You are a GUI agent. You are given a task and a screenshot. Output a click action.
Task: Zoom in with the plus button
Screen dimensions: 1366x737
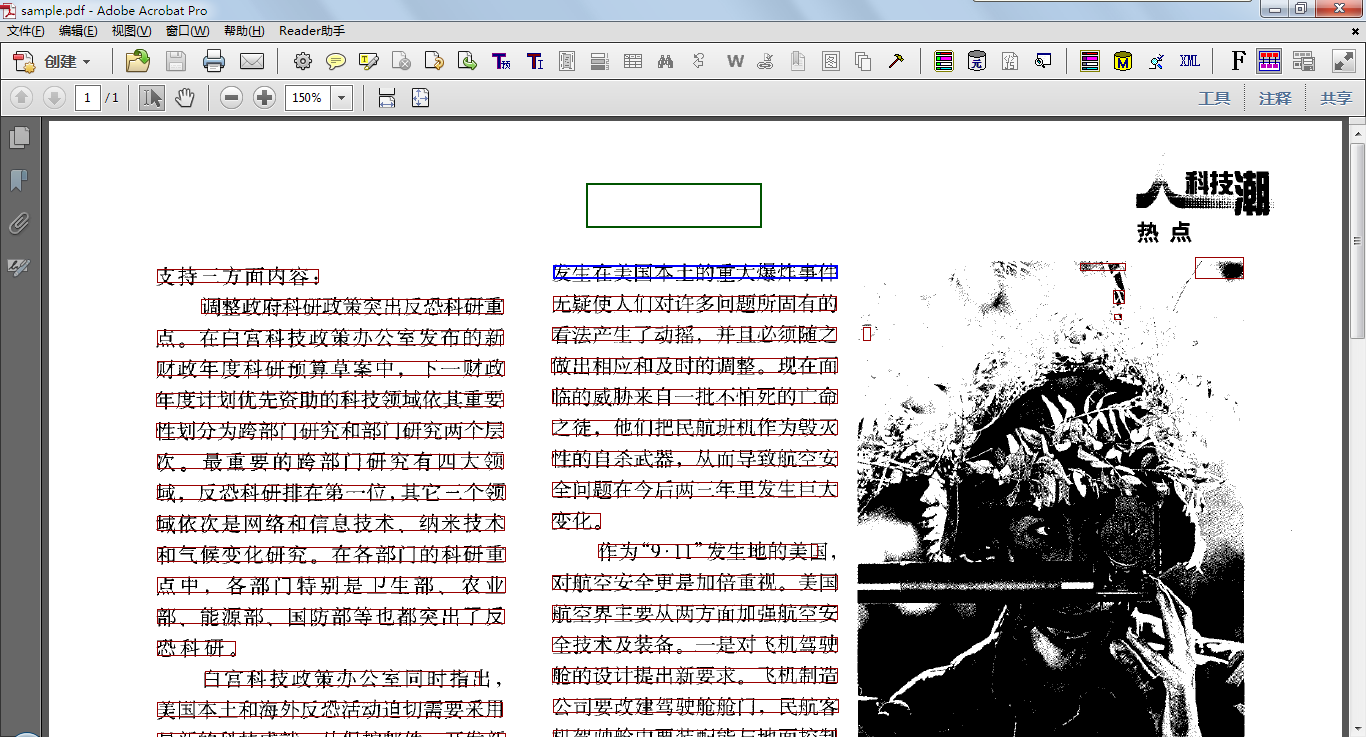pos(264,98)
